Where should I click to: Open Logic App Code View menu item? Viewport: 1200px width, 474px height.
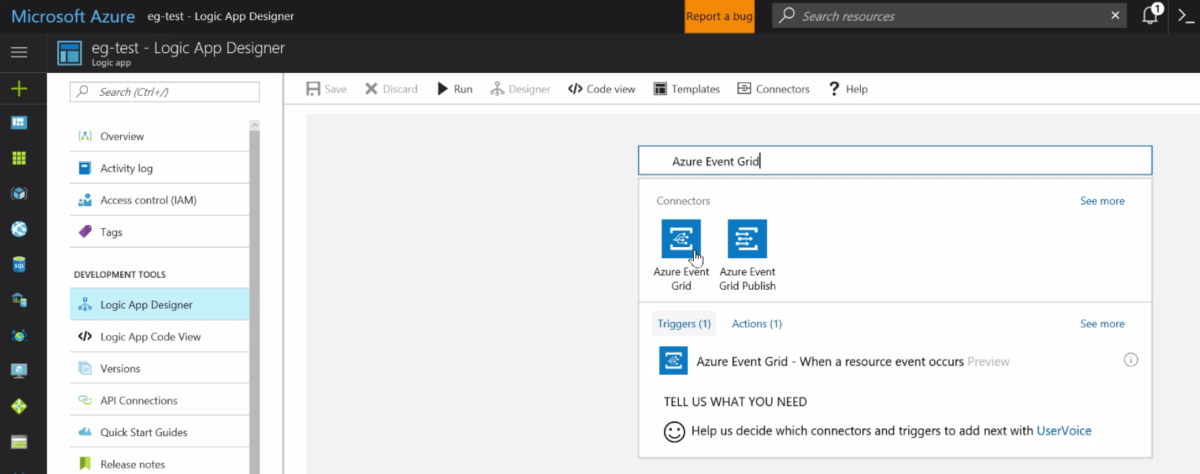pos(150,337)
